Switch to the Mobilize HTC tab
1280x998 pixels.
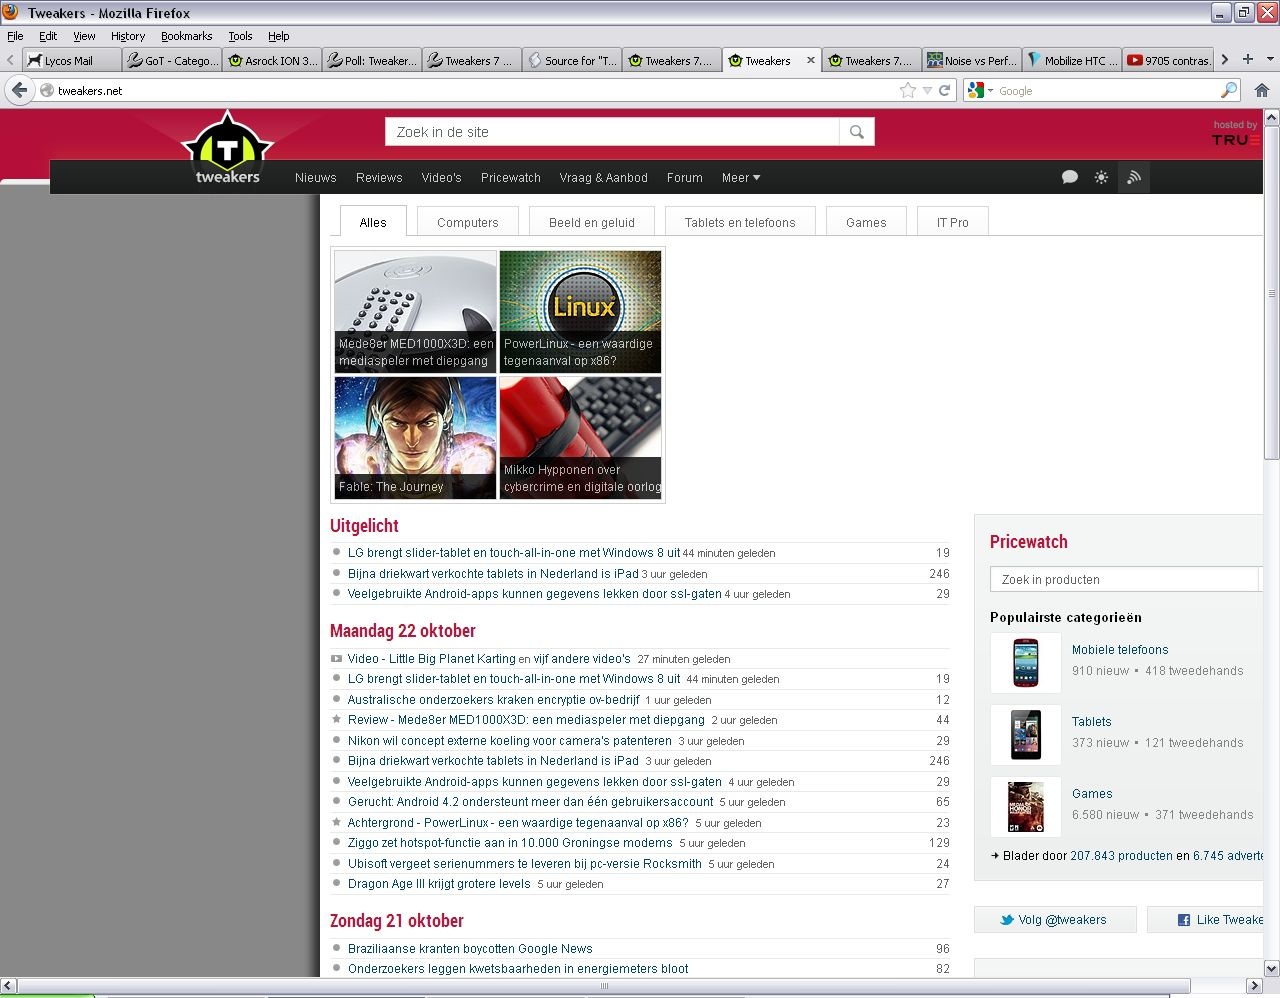pos(1071,60)
